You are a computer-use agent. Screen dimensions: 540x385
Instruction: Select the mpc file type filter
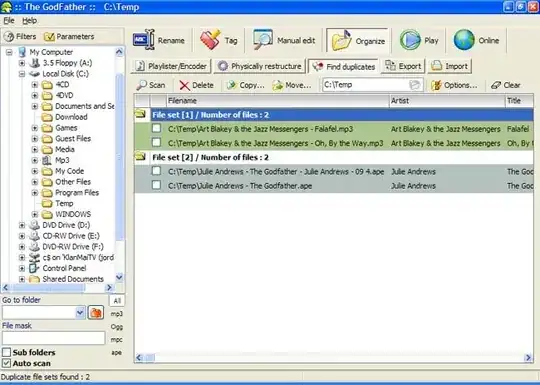pos(117,340)
